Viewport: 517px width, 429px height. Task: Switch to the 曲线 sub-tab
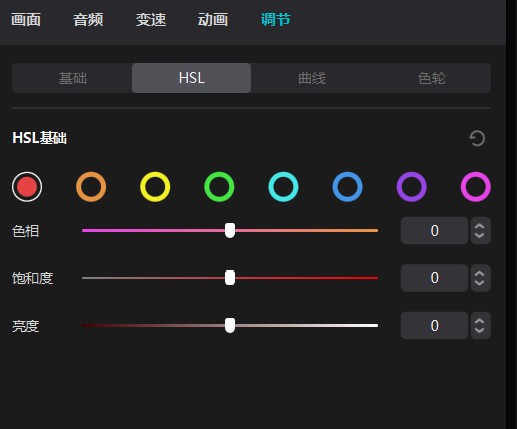click(x=312, y=78)
